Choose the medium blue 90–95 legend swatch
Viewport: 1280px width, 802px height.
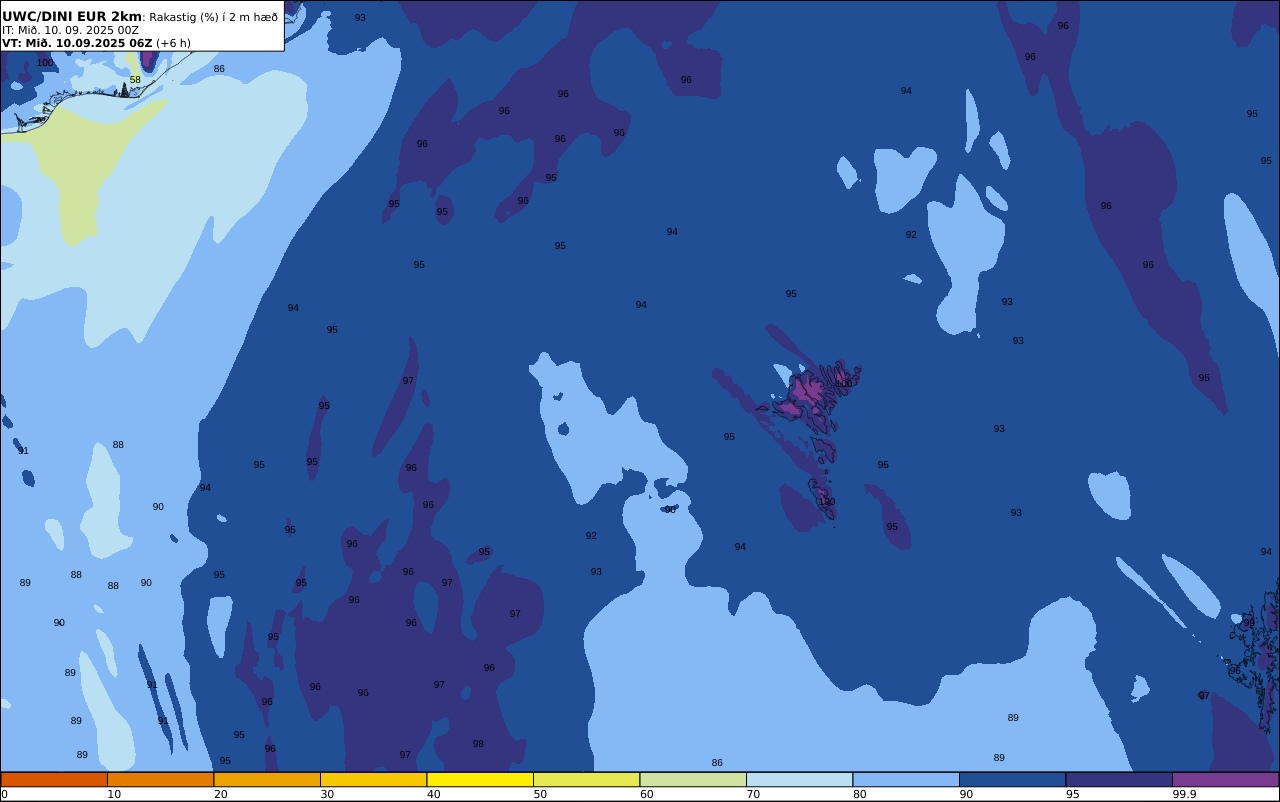pos(1012,779)
